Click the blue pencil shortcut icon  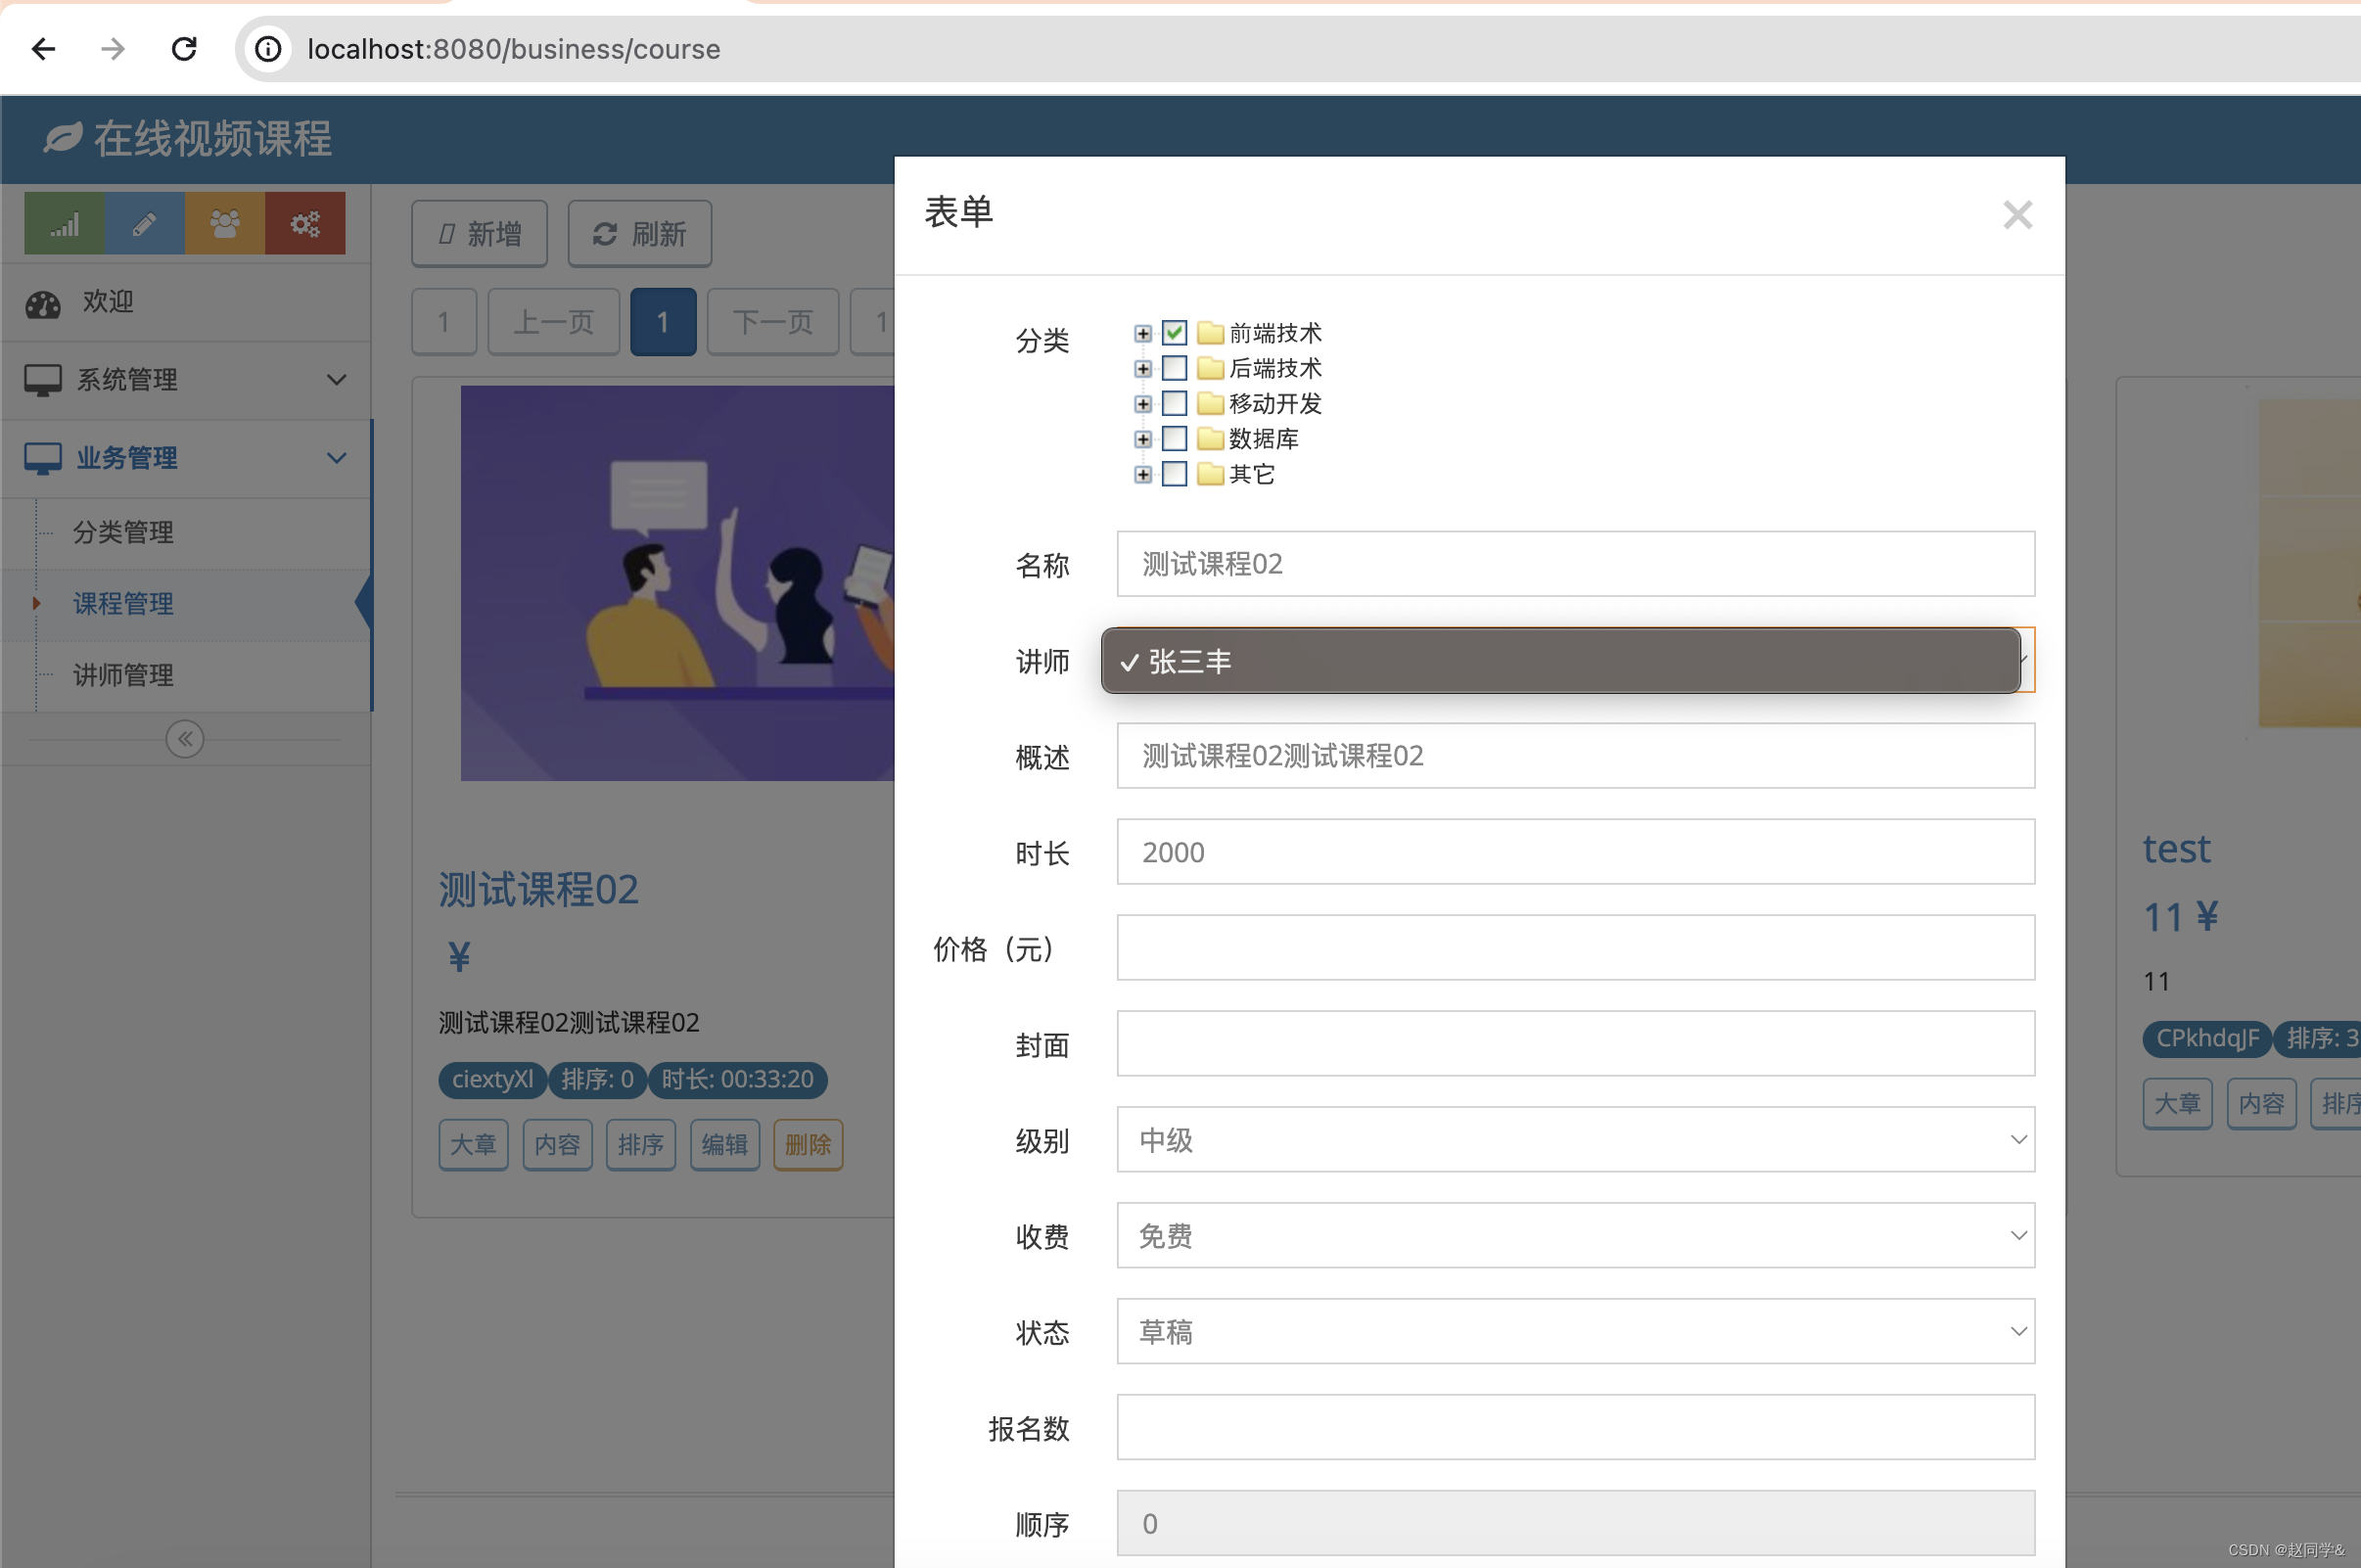click(x=144, y=223)
